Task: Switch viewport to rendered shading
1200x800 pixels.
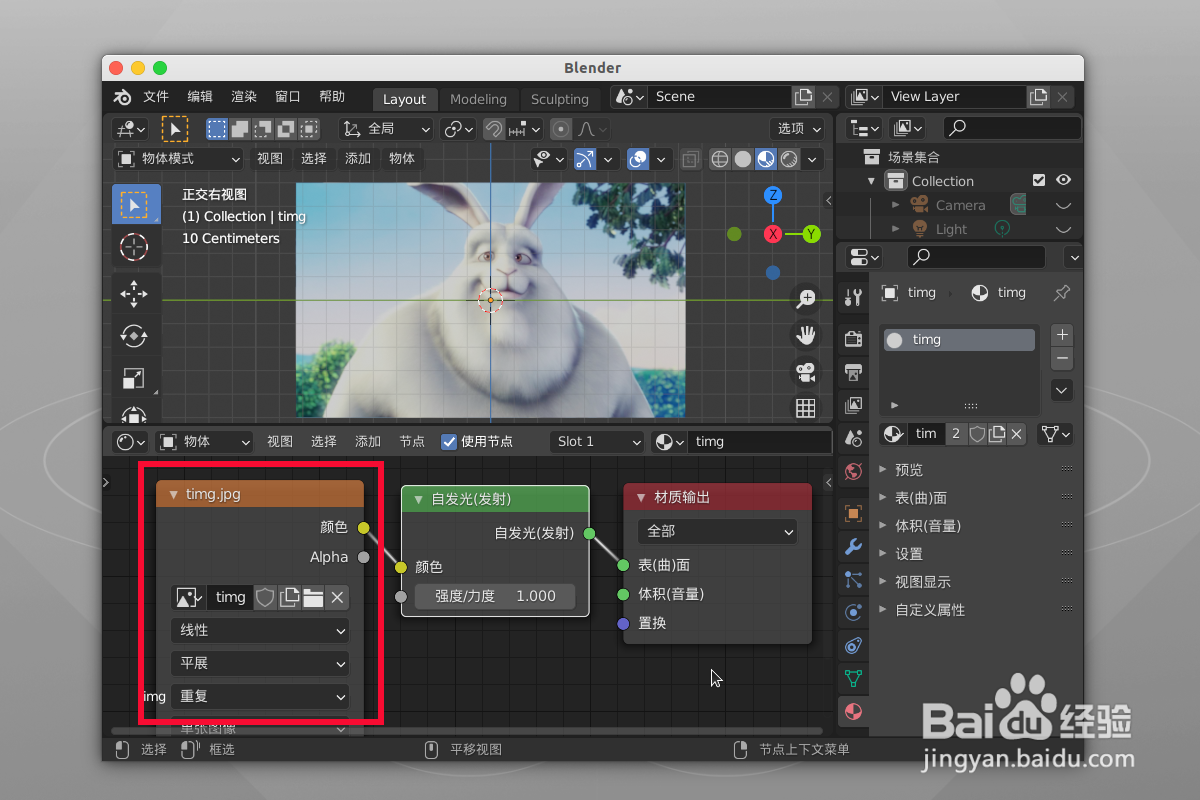Action: point(789,159)
